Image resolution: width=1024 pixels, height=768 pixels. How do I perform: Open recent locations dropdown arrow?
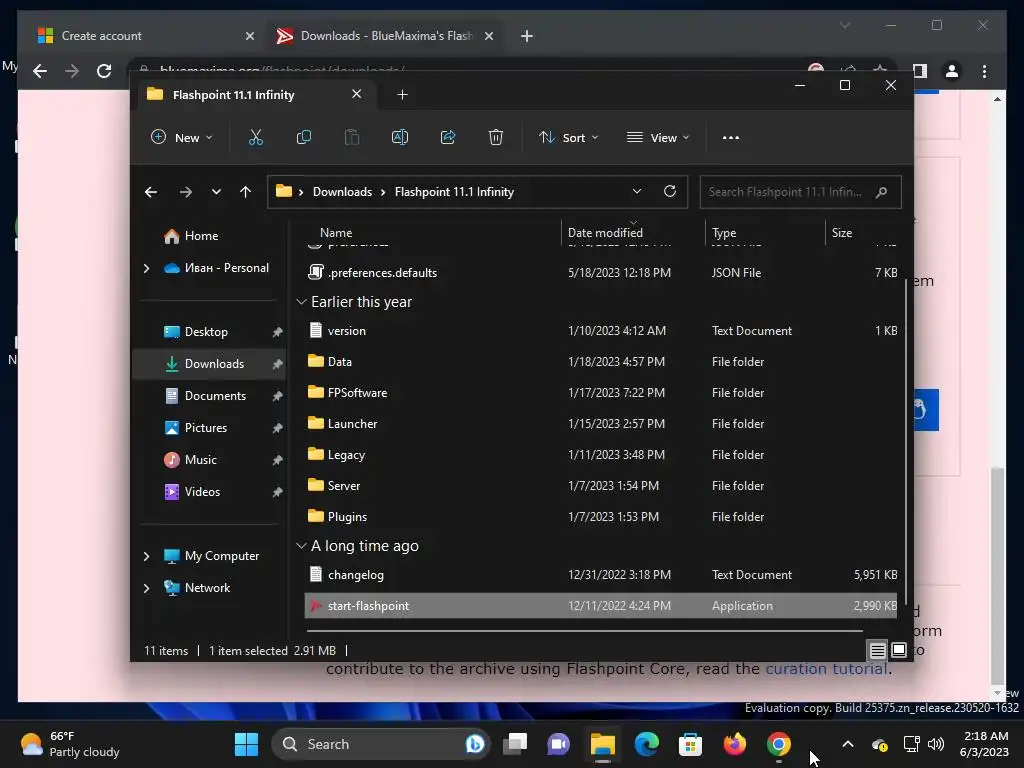(x=216, y=192)
